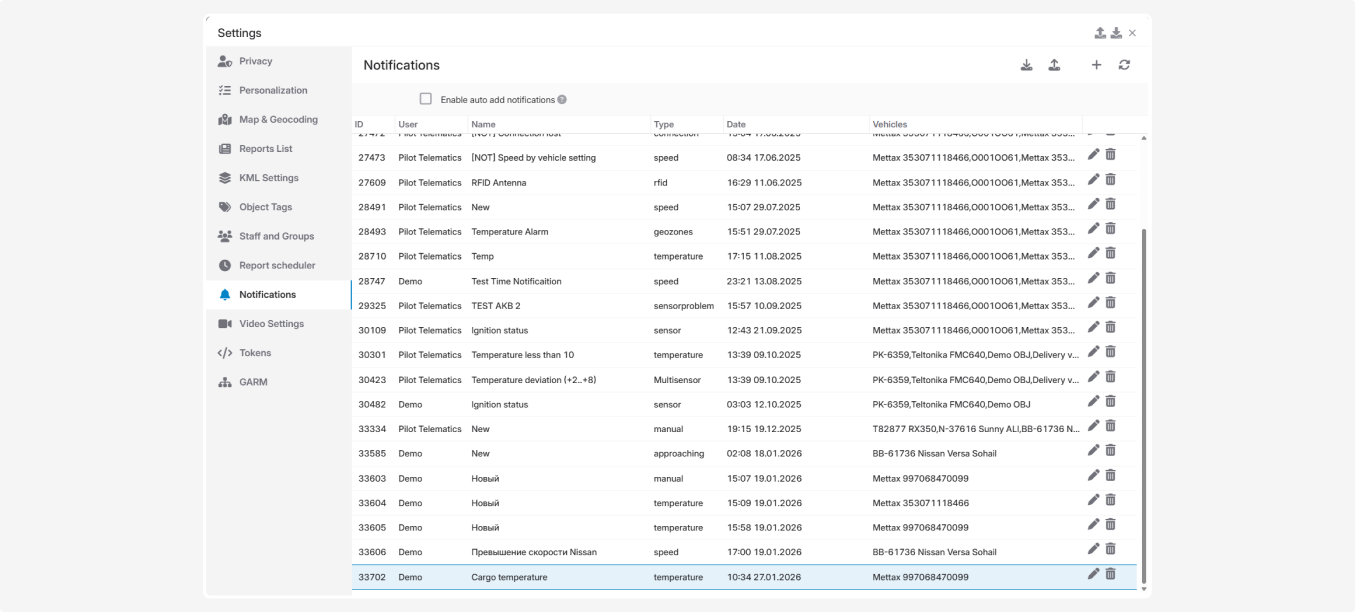
Task: Open the Privacy settings section
Action: (x=255, y=61)
